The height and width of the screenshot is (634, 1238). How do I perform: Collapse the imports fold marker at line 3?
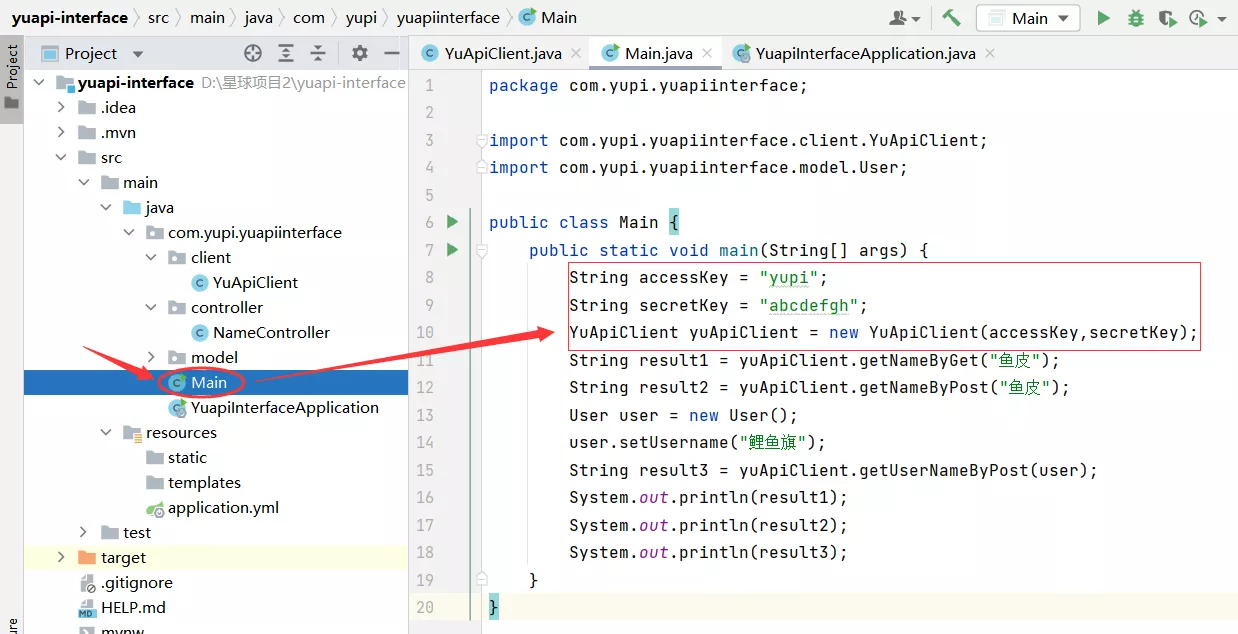(481, 141)
